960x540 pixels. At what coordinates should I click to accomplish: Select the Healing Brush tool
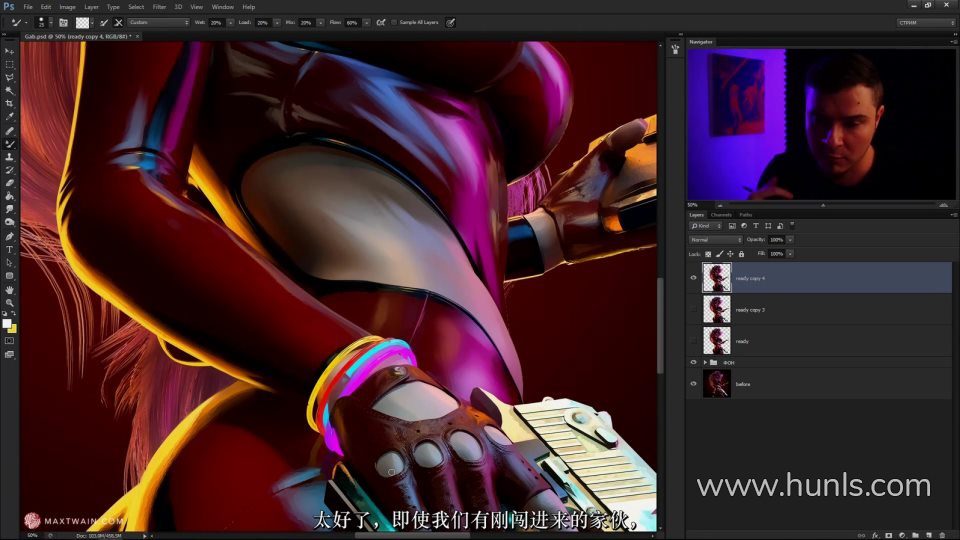point(9,130)
